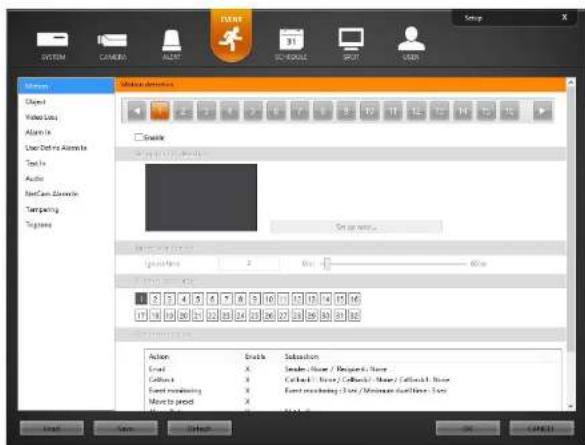Screen dimensions: 585x445
Task: Open the SPOT monitor icon
Action: click(x=351, y=44)
